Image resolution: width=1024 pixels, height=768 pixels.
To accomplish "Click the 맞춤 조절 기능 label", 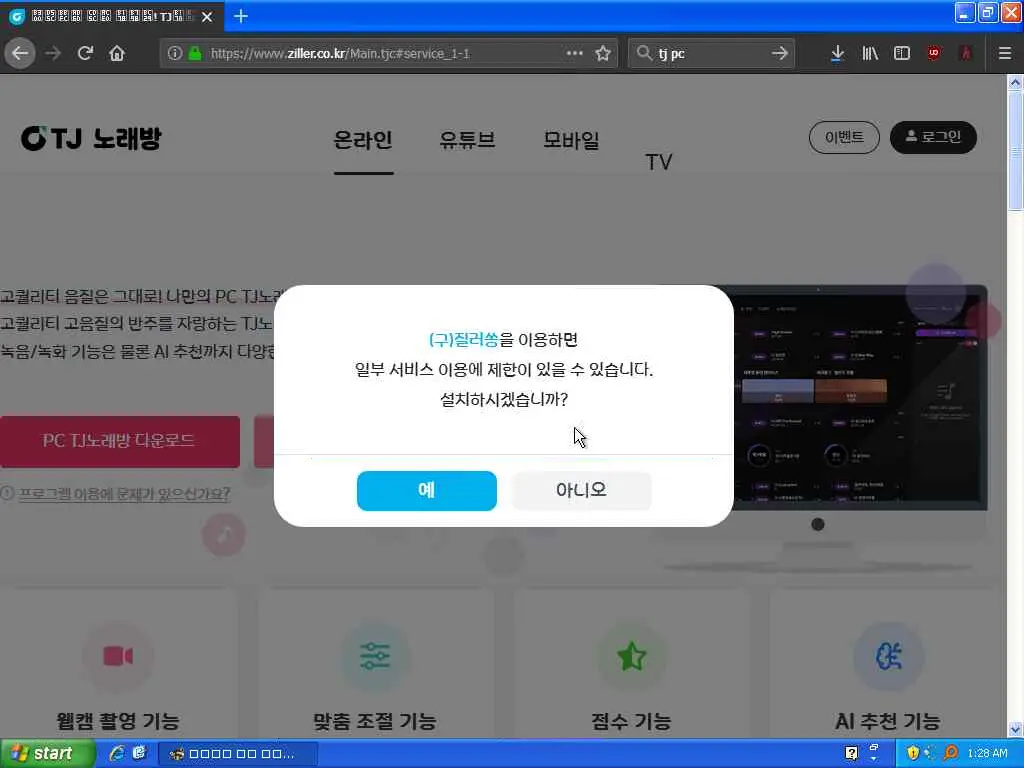I will pos(374,722).
